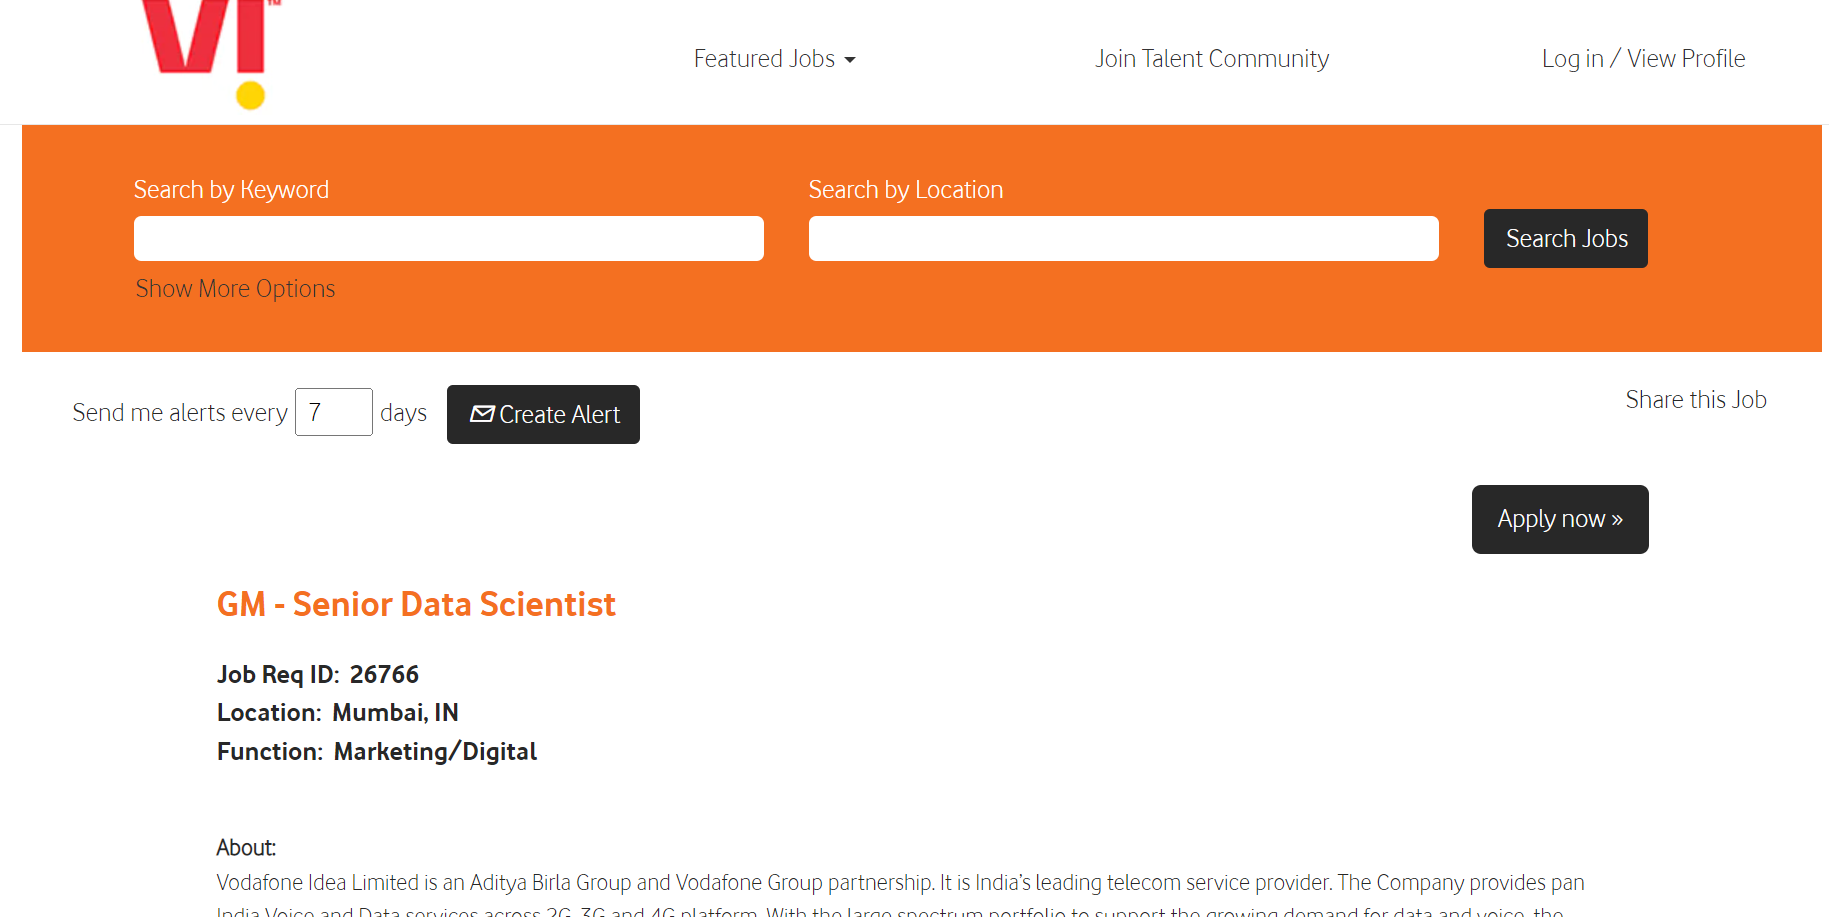The width and height of the screenshot is (1829, 917).
Task: Select the alert days number box
Action: coord(334,412)
